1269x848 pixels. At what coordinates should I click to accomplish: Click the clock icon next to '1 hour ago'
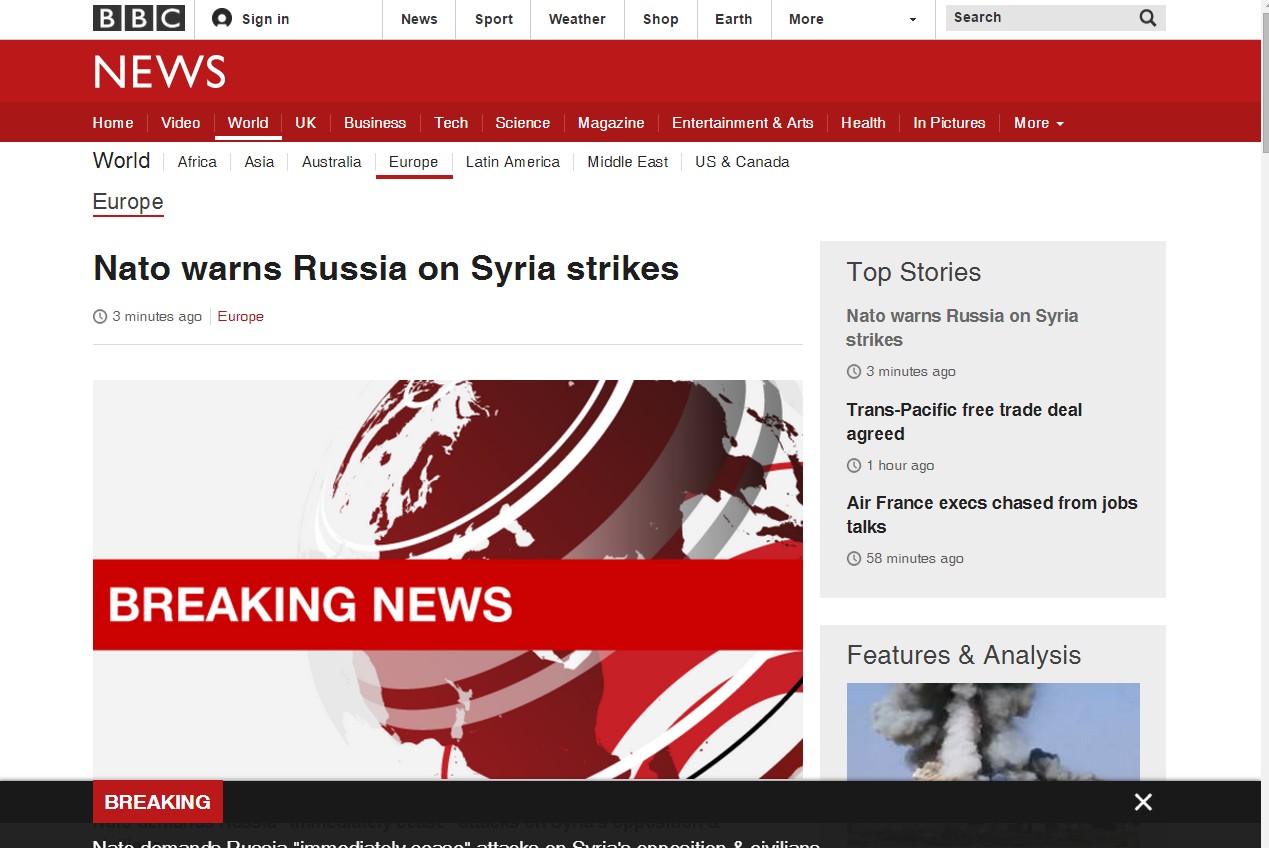tap(853, 465)
